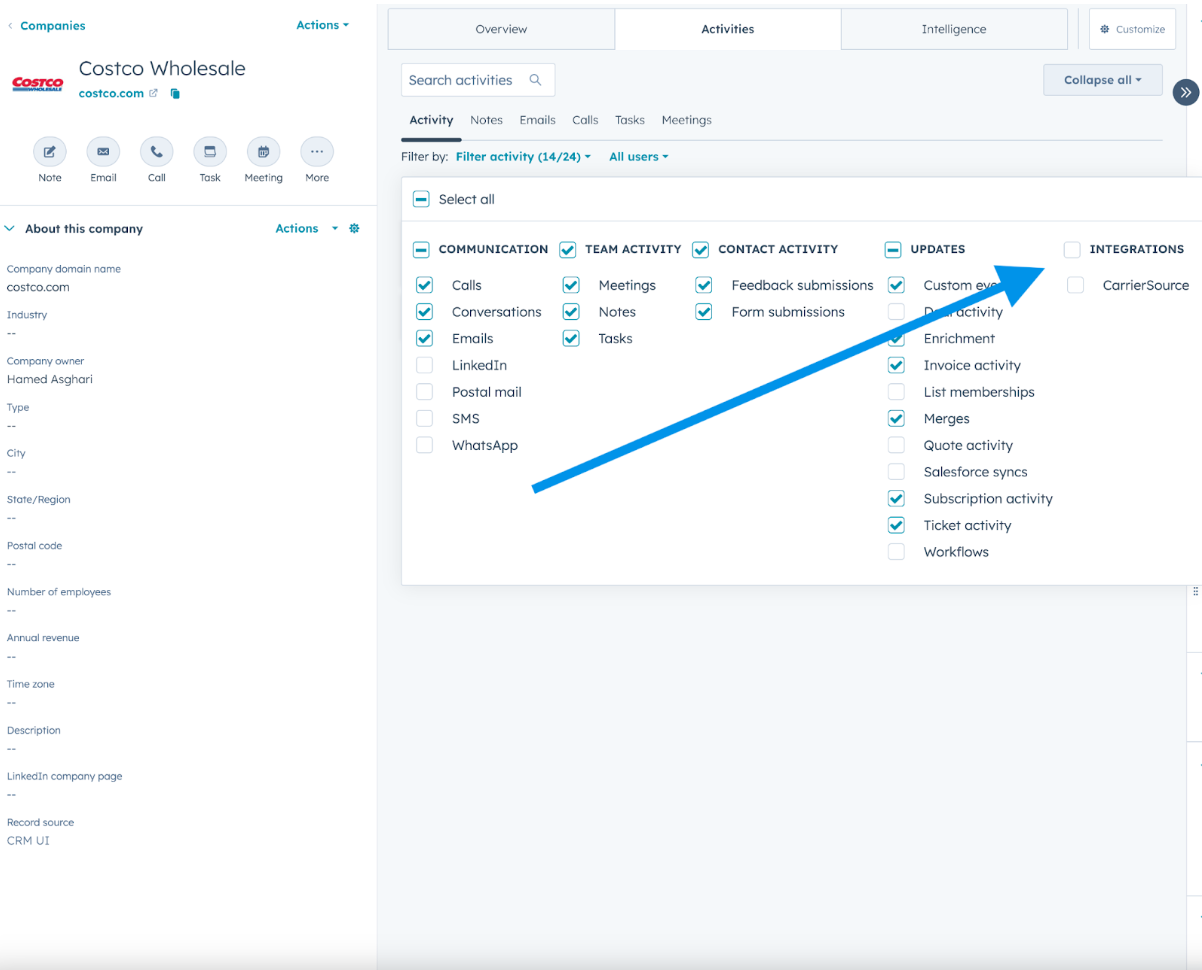Uncheck the Merges checkbox
1202x970 pixels.
896,418
